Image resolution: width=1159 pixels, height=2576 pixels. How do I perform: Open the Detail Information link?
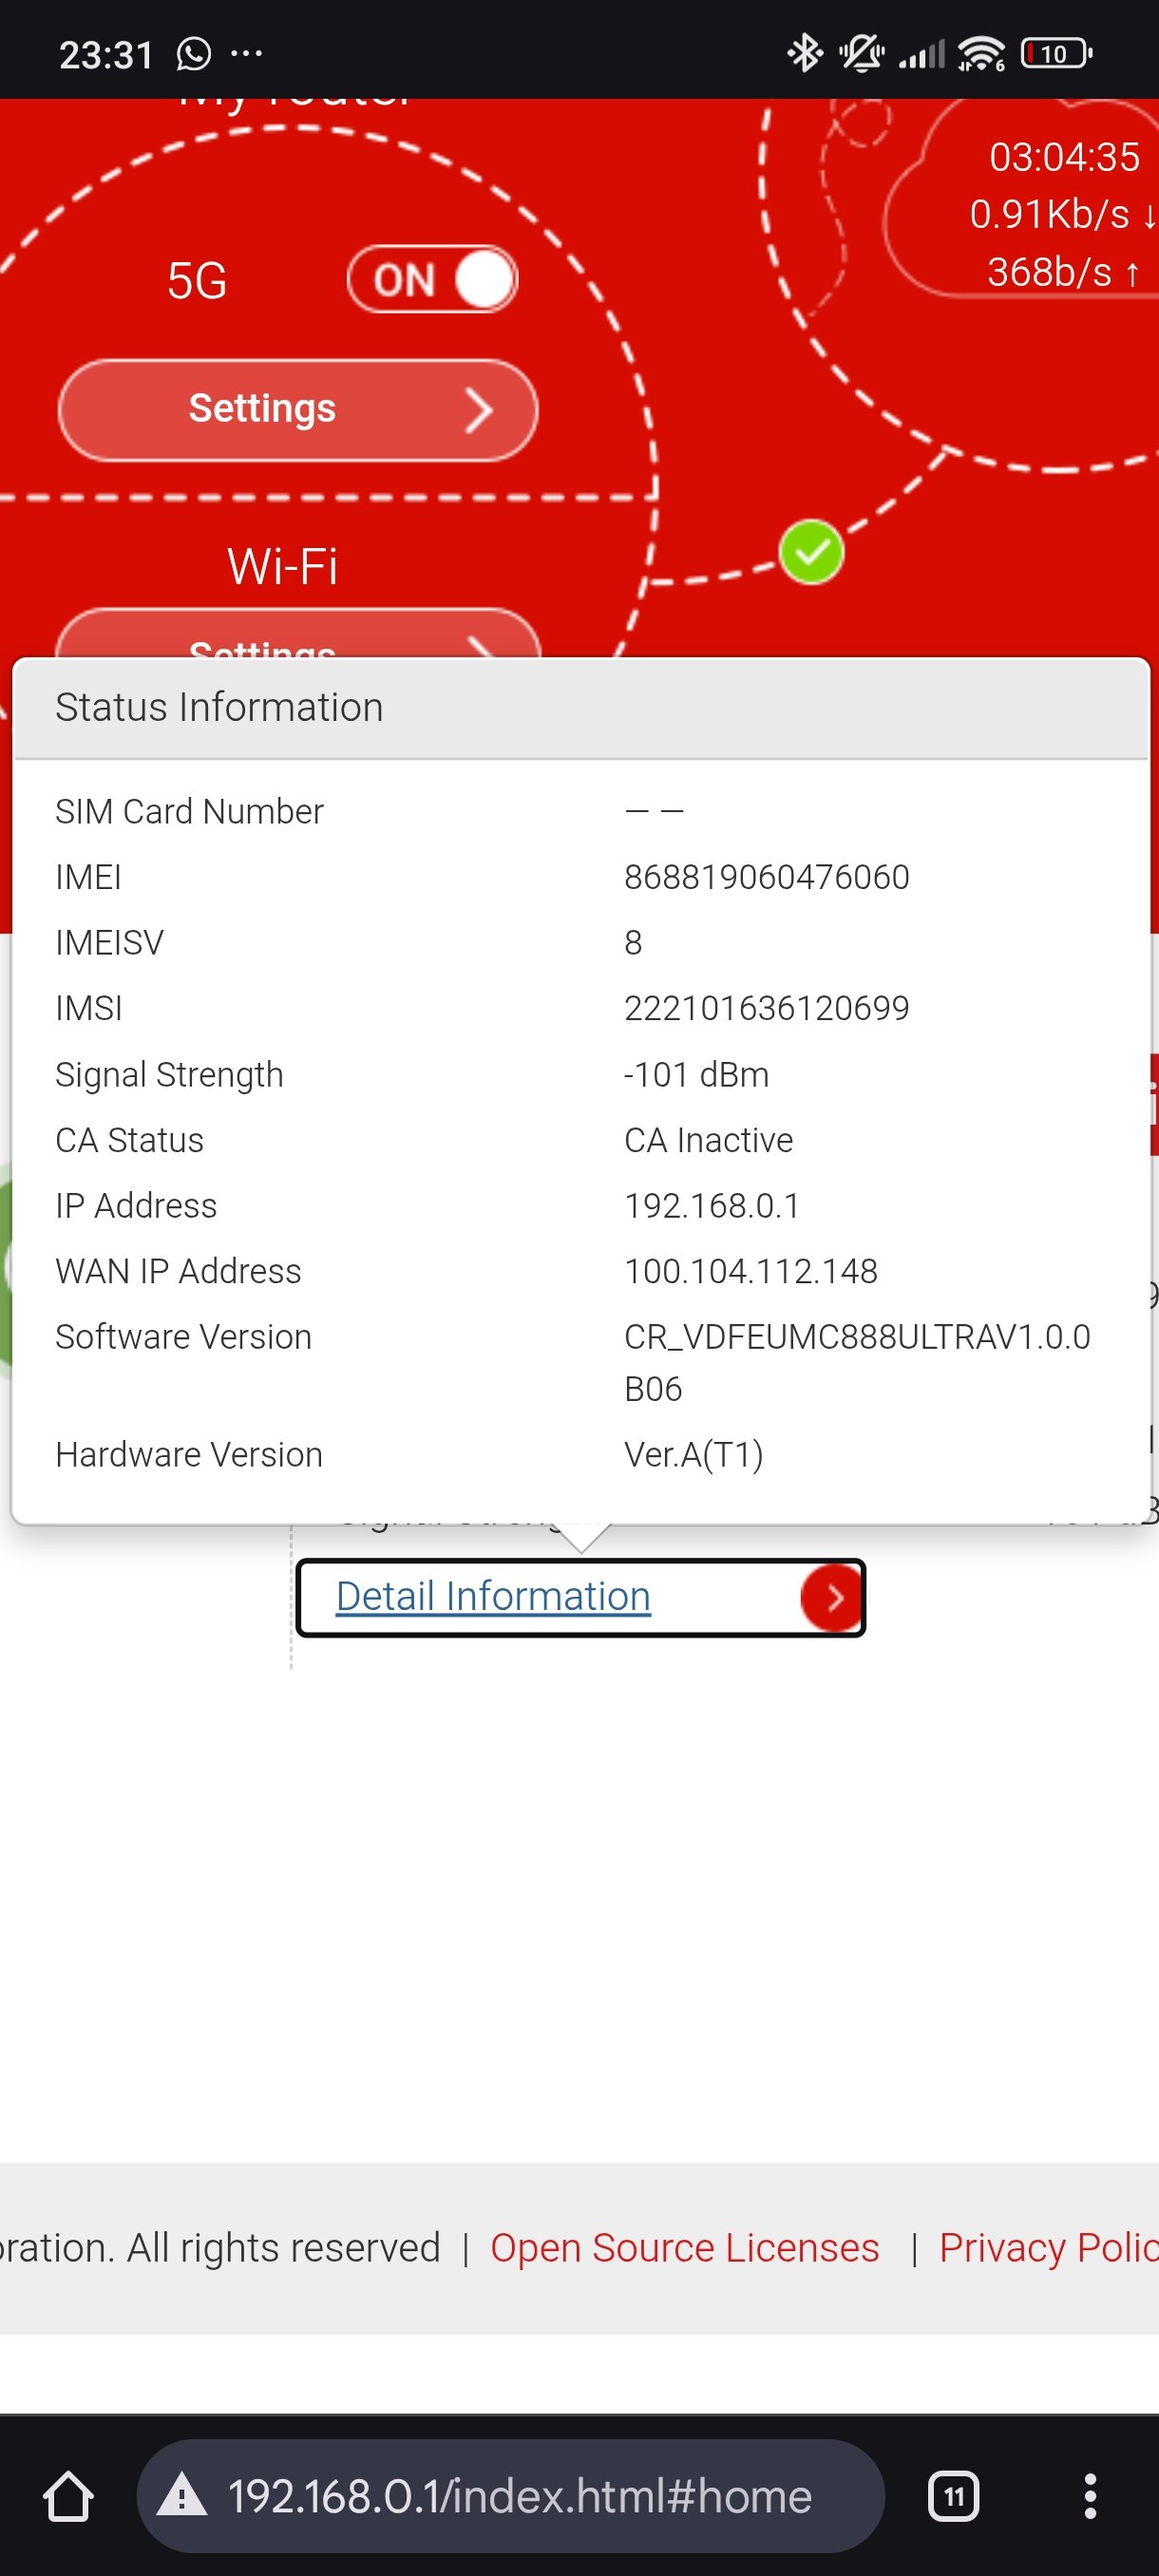tap(493, 1596)
